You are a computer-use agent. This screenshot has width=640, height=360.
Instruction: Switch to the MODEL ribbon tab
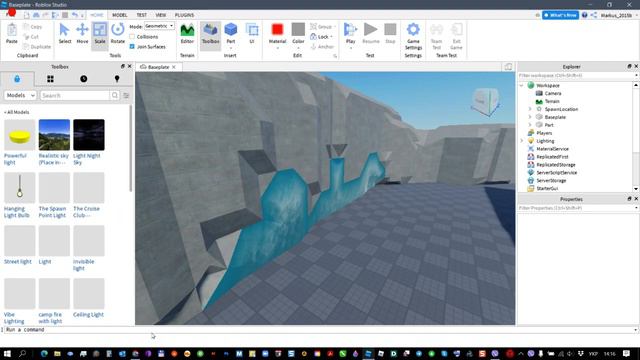click(120, 15)
